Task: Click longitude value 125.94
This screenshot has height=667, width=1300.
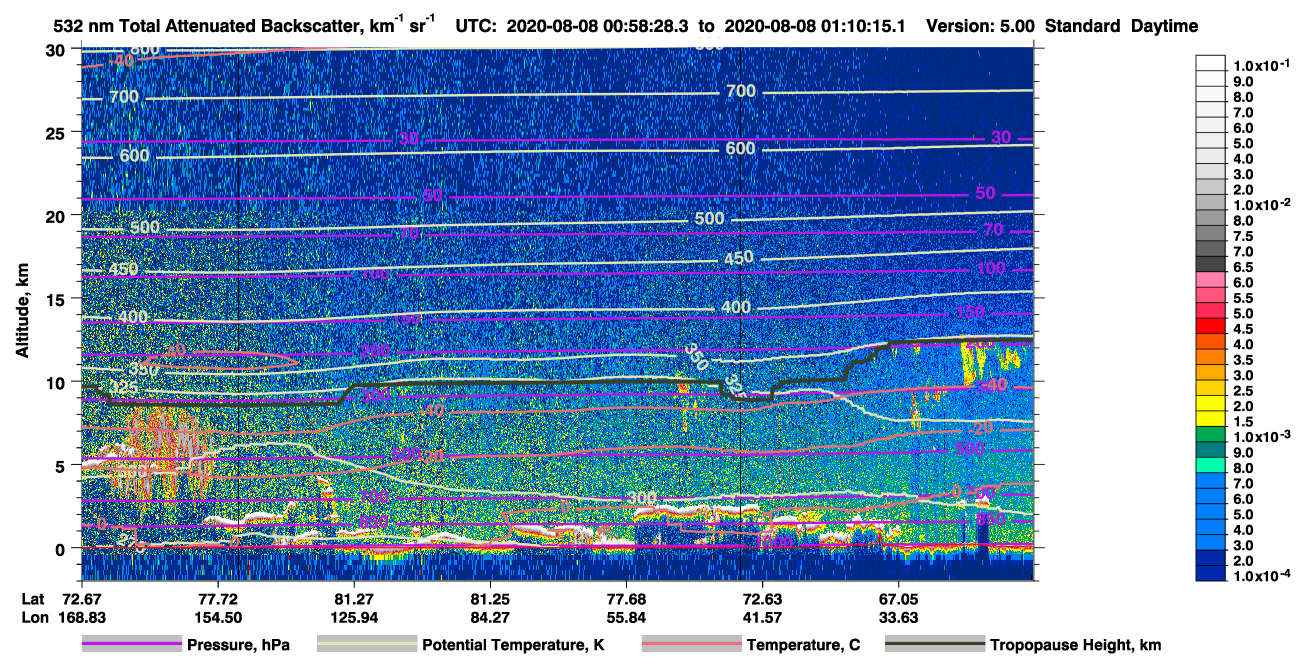Action: coord(353,617)
